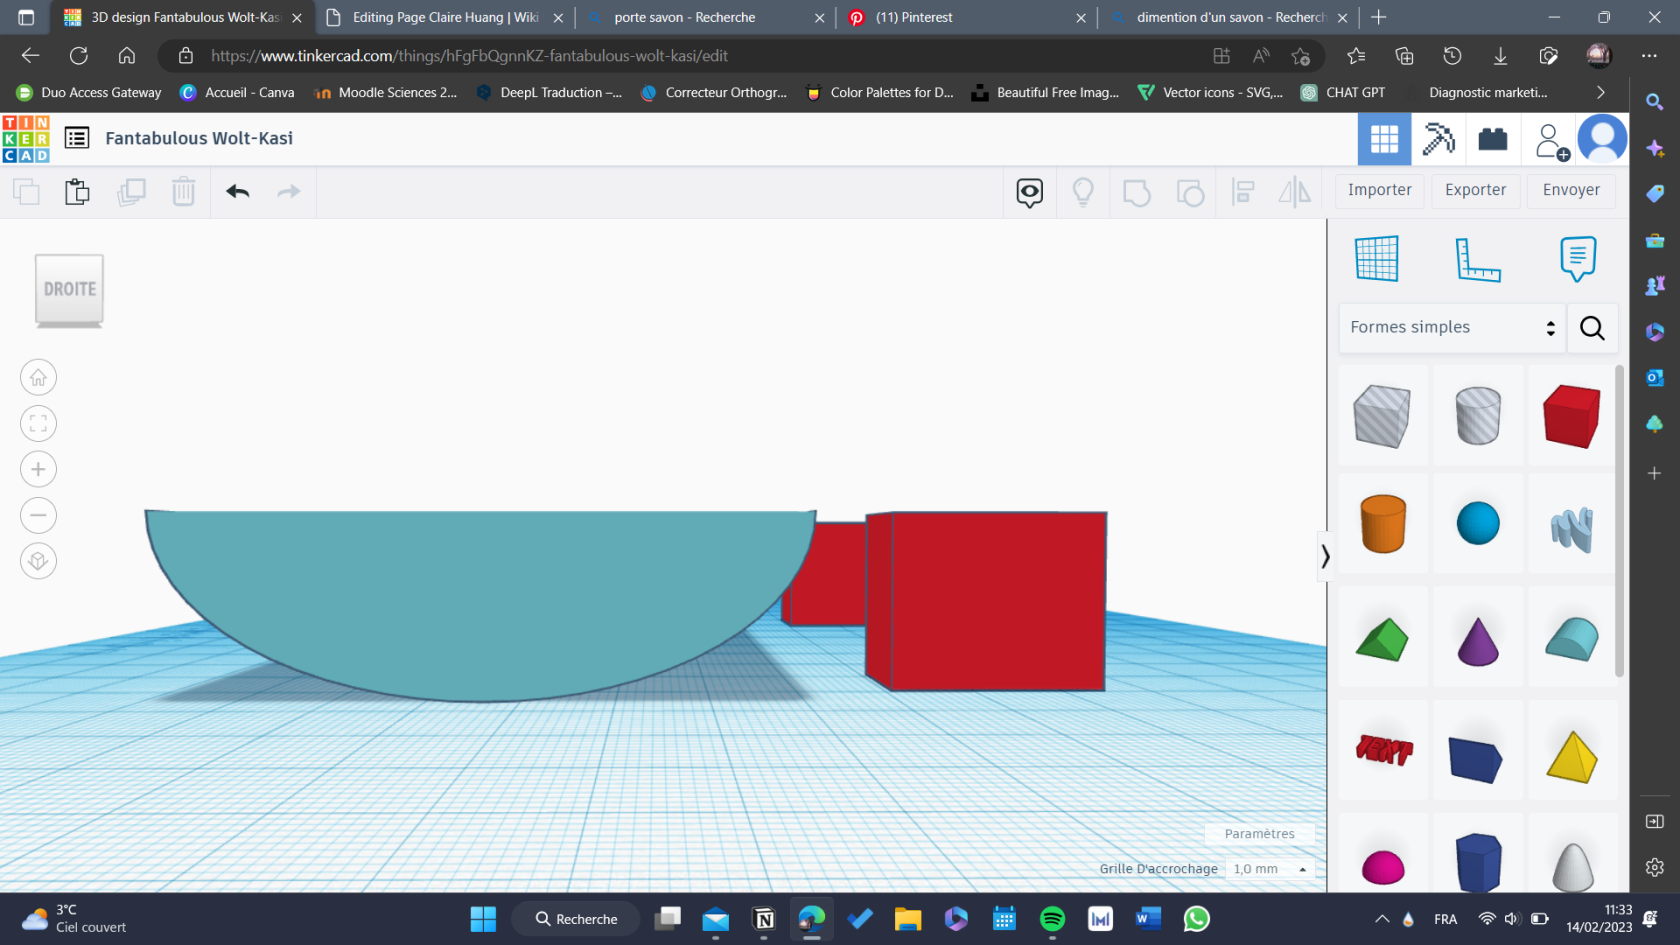Screen dimensions: 1680x945
Task: Pick the striped hole cylinder shape
Action: 1478,416
